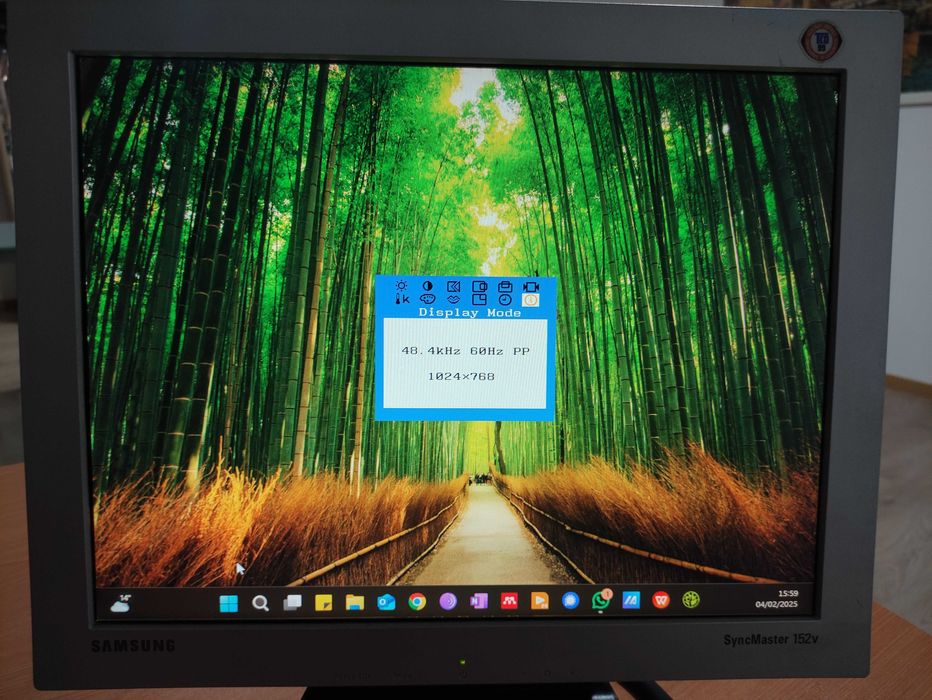Open the blue slanted-lines app icon
Image resolution: width=932 pixels, height=700 pixels.
(631, 600)
